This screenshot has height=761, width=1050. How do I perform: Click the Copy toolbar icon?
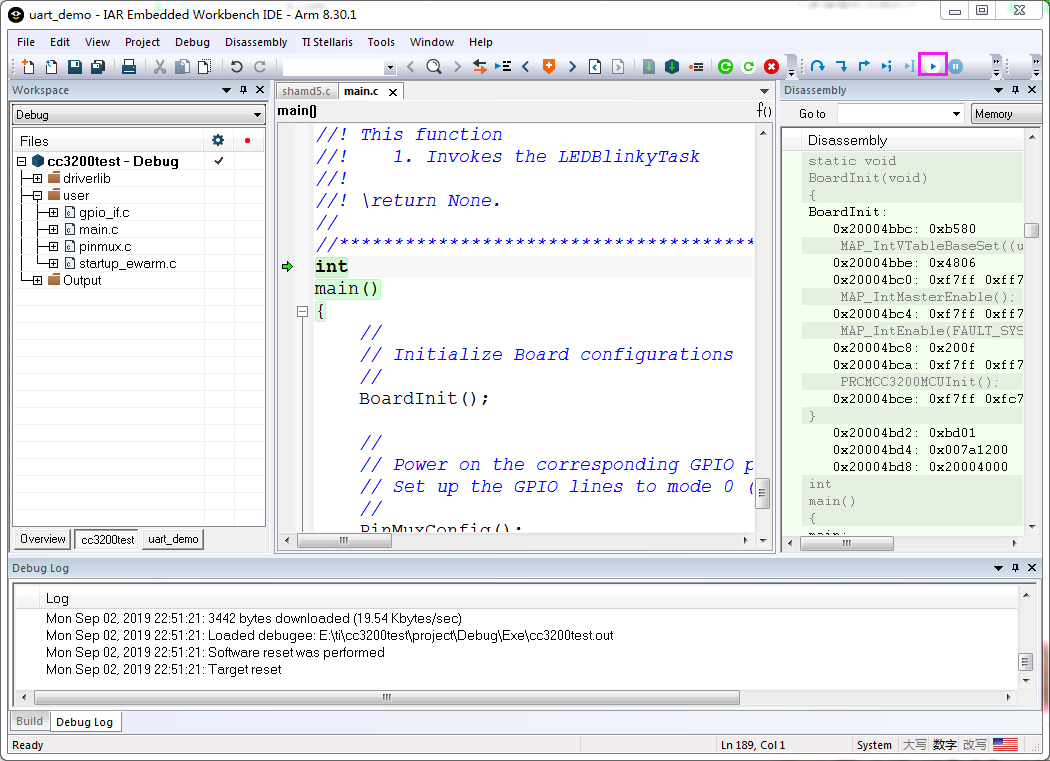point(182,66)
